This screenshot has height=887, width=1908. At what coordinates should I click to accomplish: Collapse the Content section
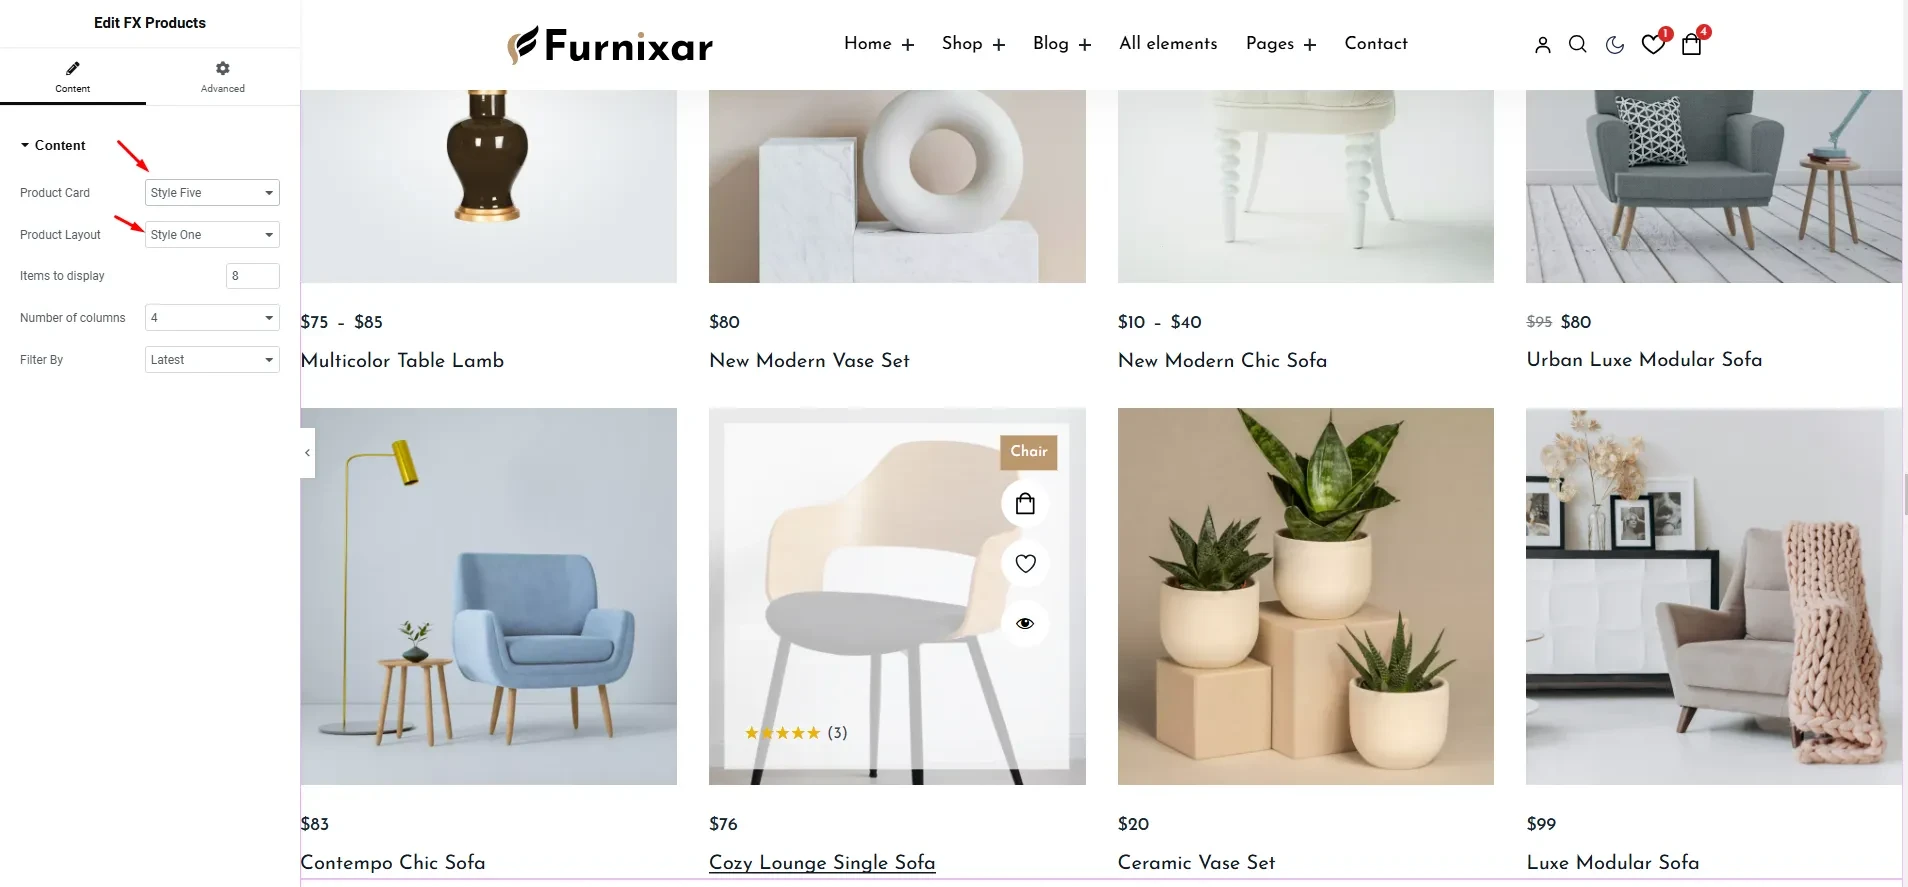53,146
